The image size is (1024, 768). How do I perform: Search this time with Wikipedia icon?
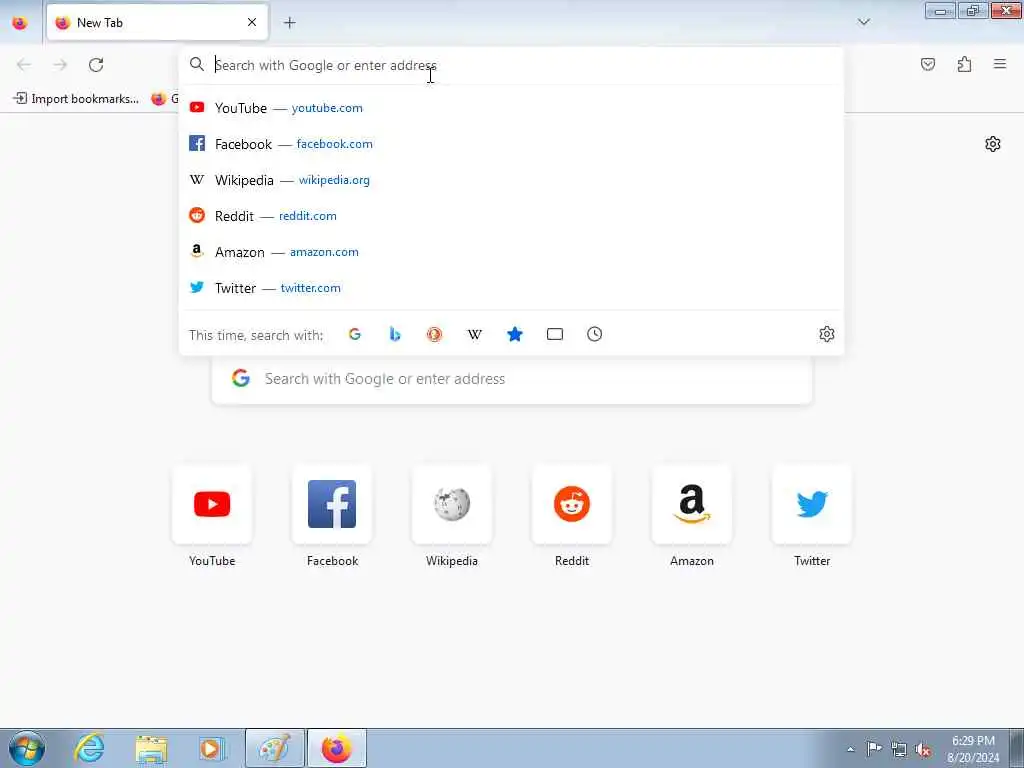pos(475,334)
